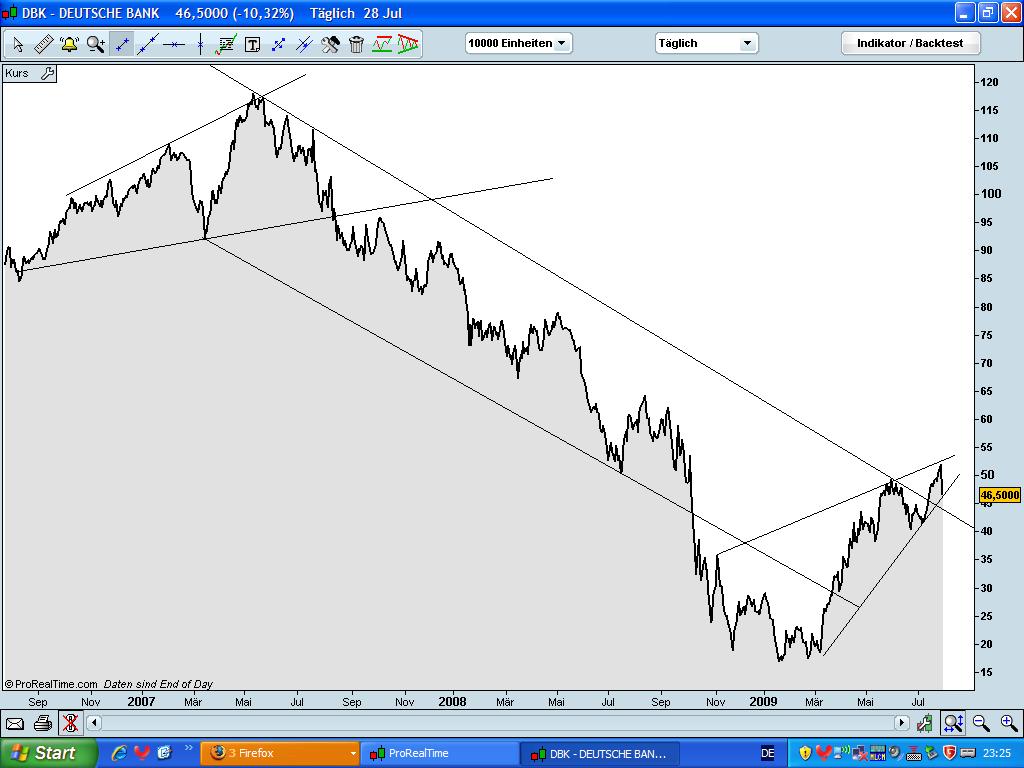
Task: Activate the magnifier zoom tool in toolbar
Action: (95, 44)
